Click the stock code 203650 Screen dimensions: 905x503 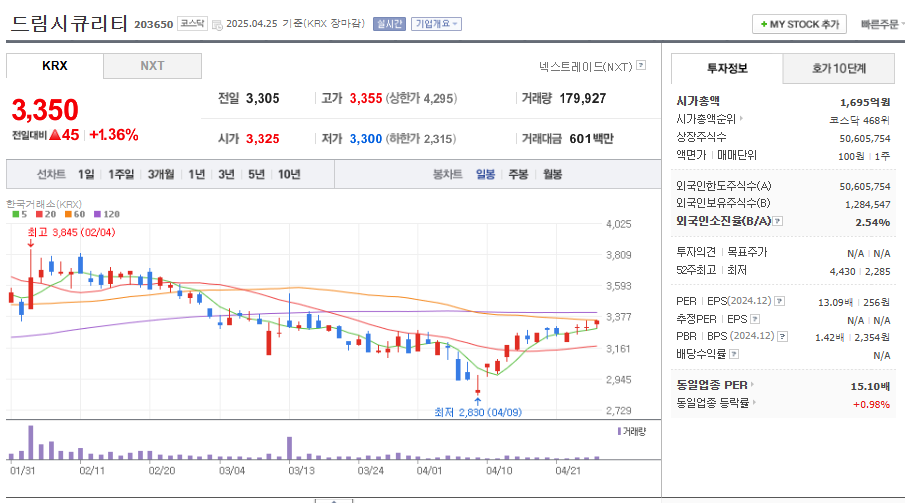click(x=154, y=24)
